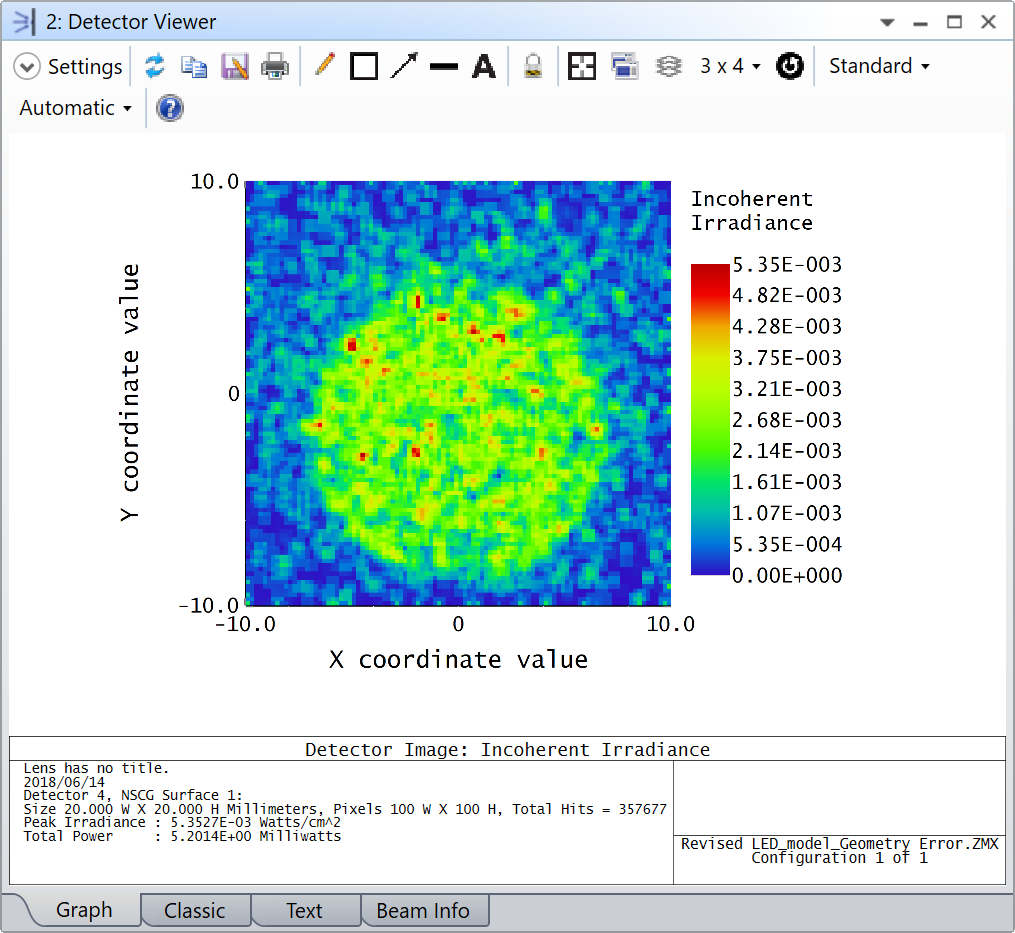Image resolution: width=1015 pixels, height=933 pixels.
Task: Click the Settings label
Action: (85, 67)
